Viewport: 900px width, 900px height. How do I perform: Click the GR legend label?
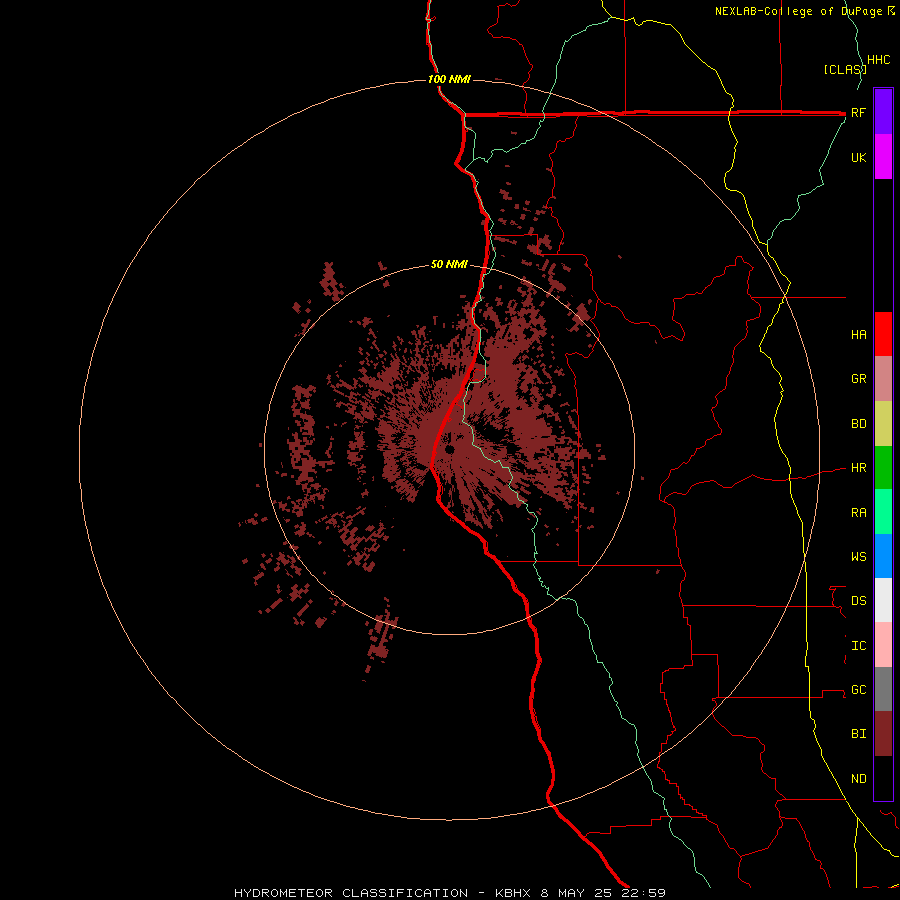858,379
